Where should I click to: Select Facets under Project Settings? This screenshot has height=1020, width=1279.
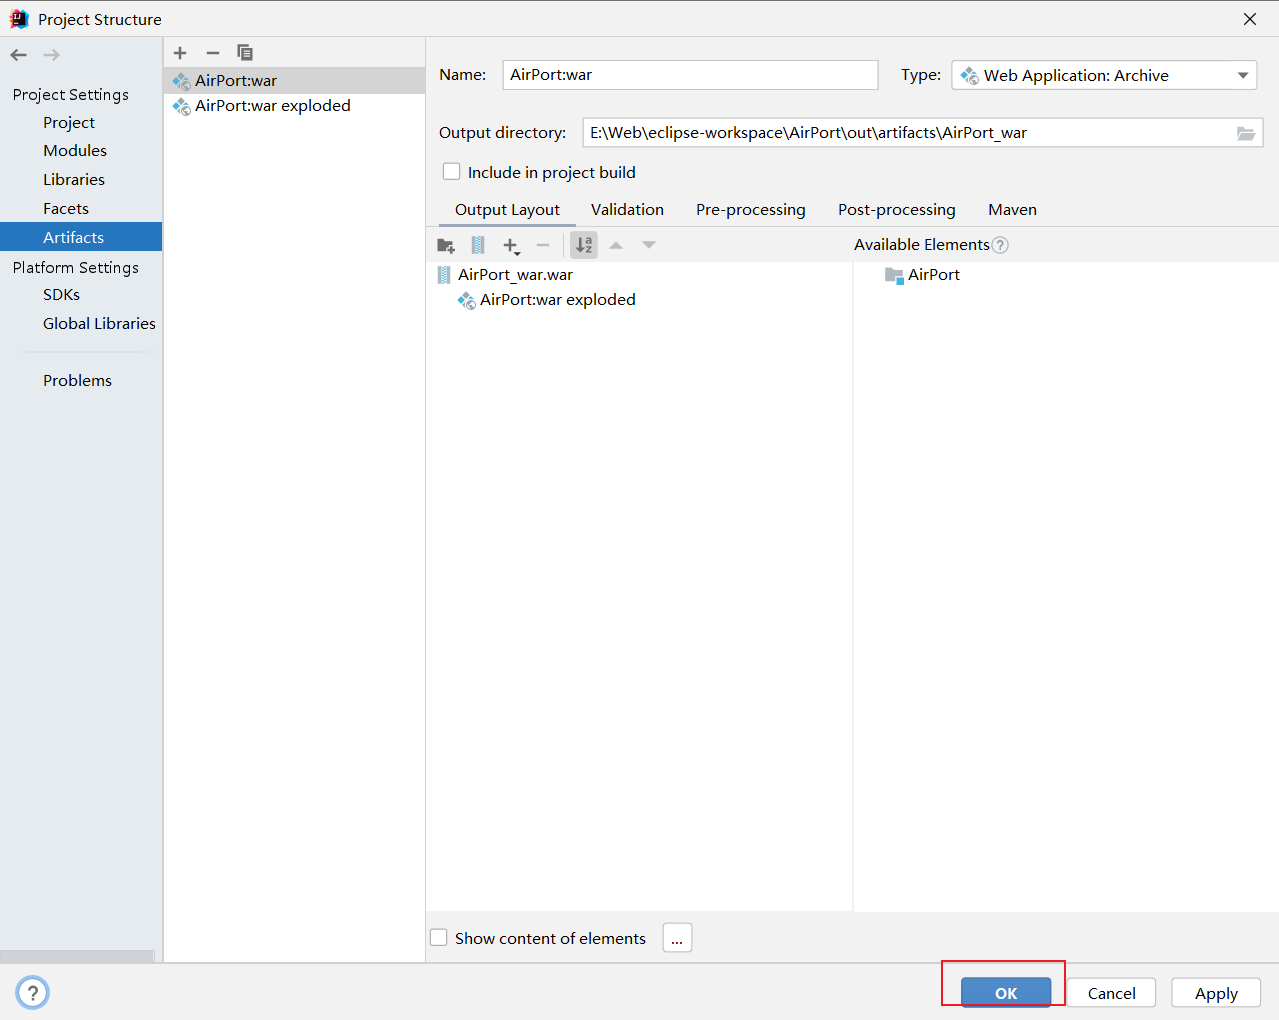[x=65, y=208]
